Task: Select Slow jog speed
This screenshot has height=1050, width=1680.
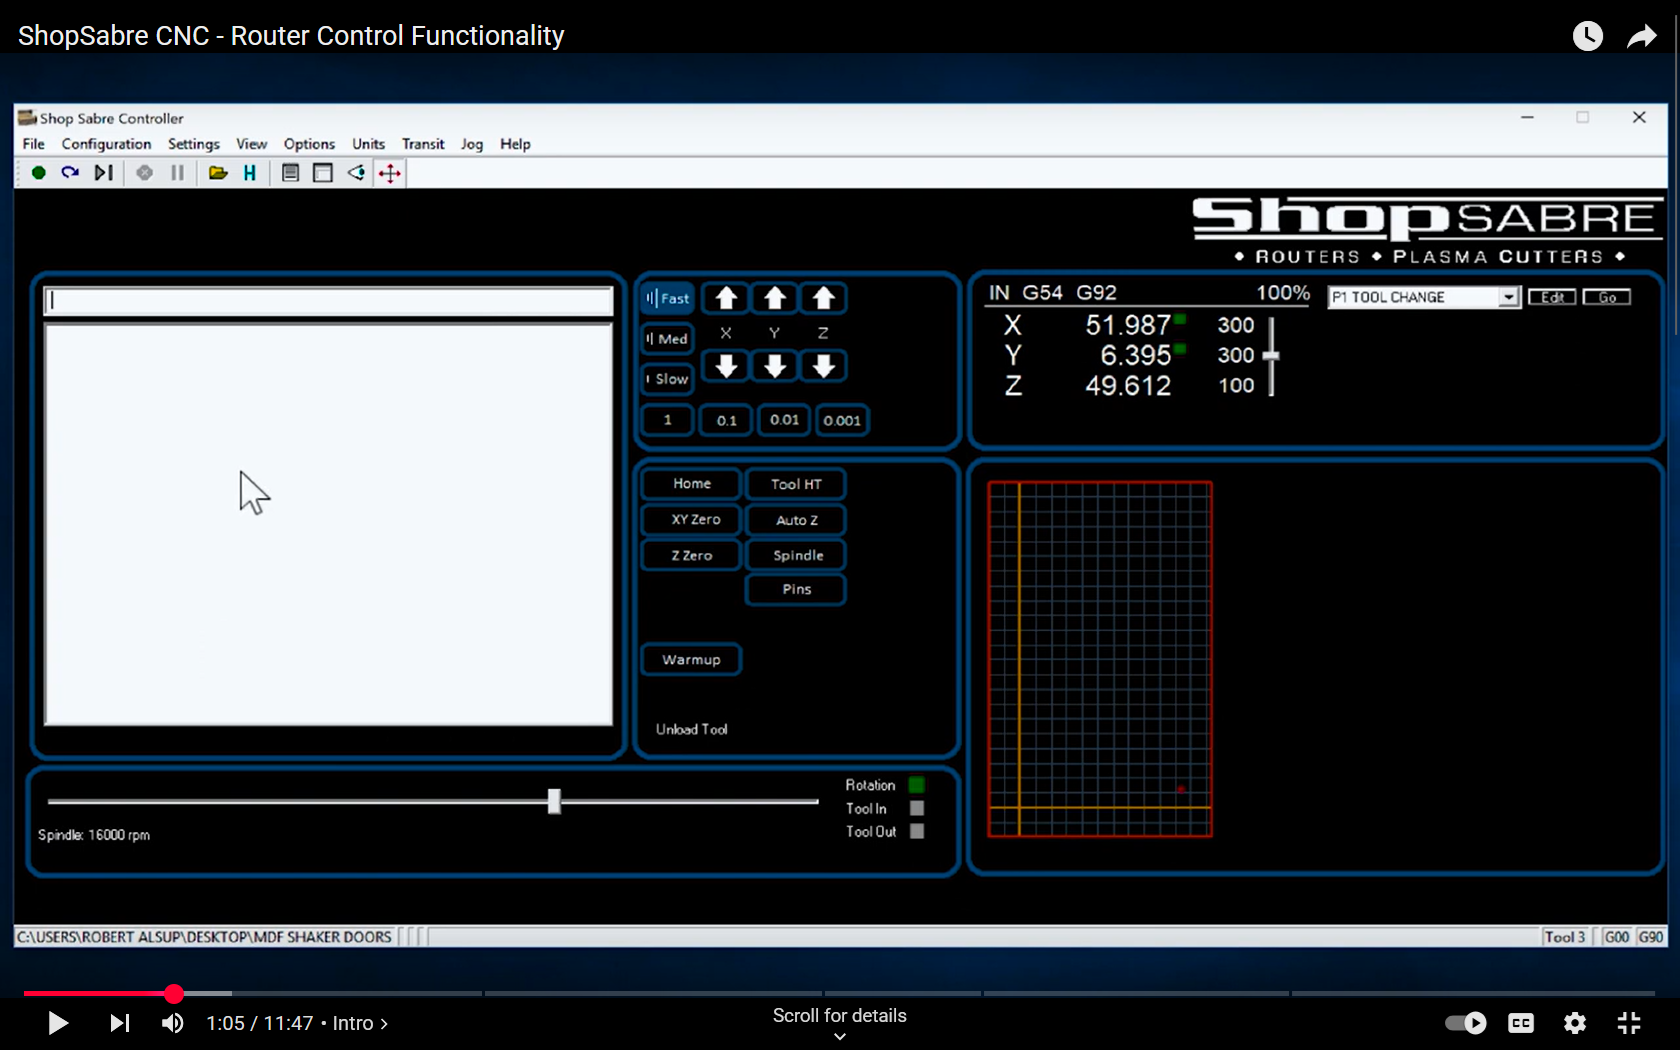Action: click(667, 379)
